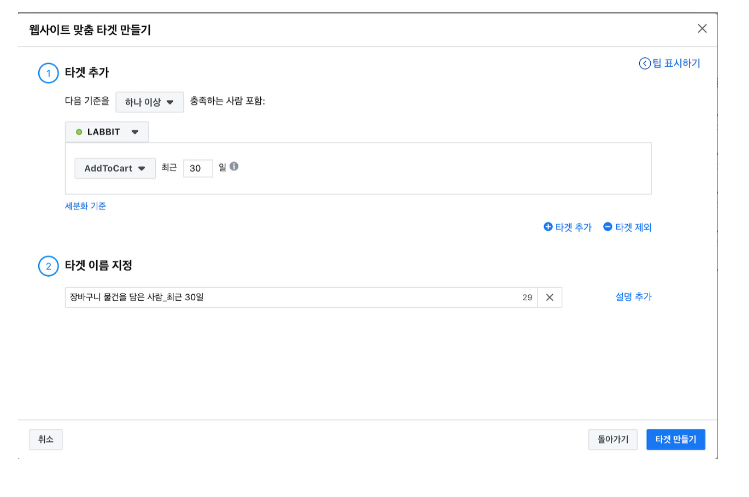This screenshot has width=749, height=497.
Task: Click the minus icon for 타겟 제외
Action: (x=608, y=227)
